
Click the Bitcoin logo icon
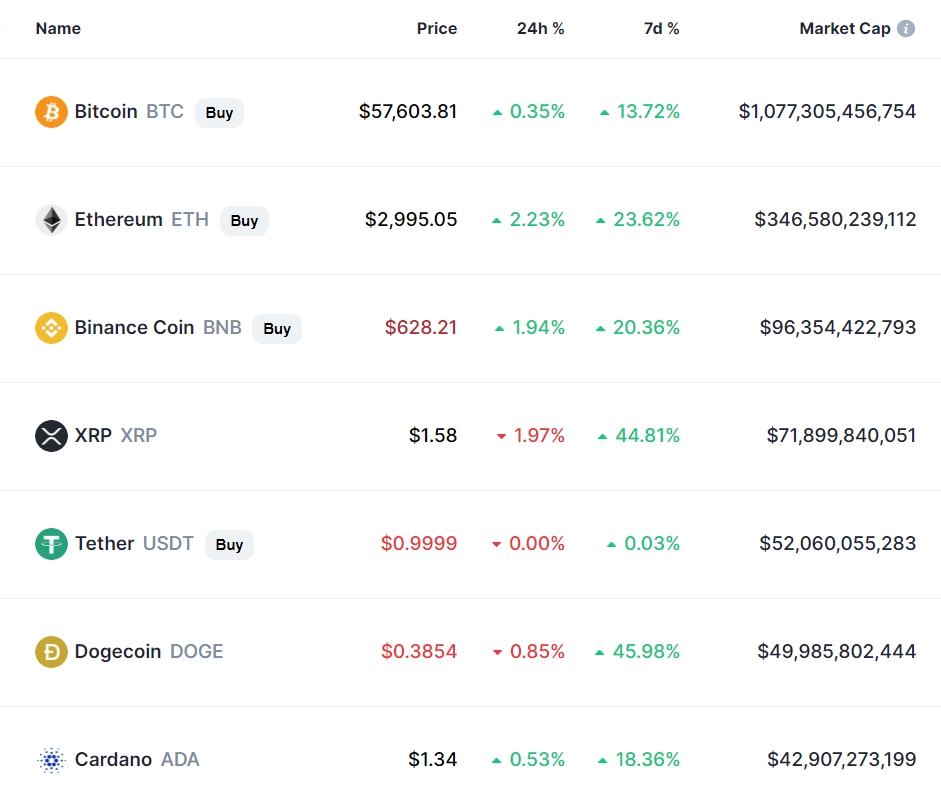[51, 112]
